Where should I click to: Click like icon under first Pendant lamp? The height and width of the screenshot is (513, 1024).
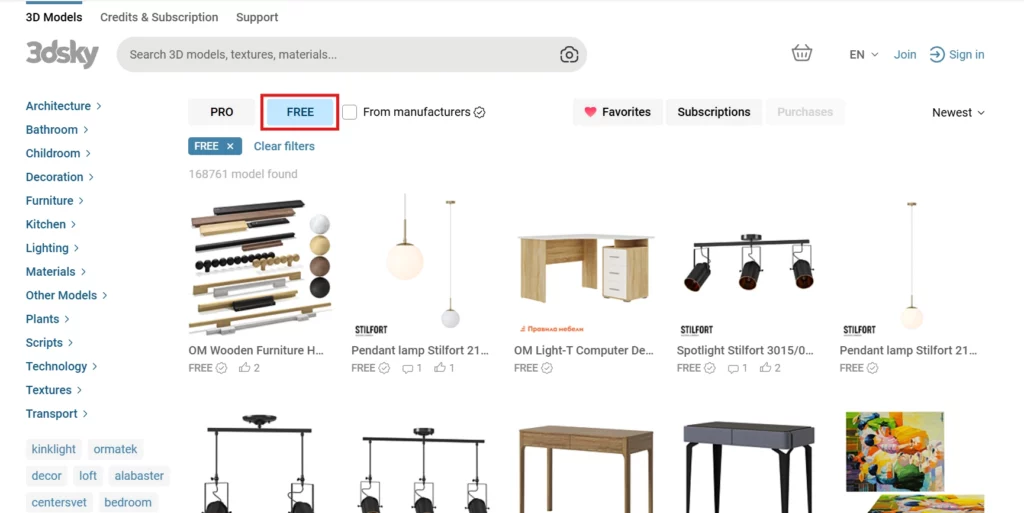[x=440, y=368]
